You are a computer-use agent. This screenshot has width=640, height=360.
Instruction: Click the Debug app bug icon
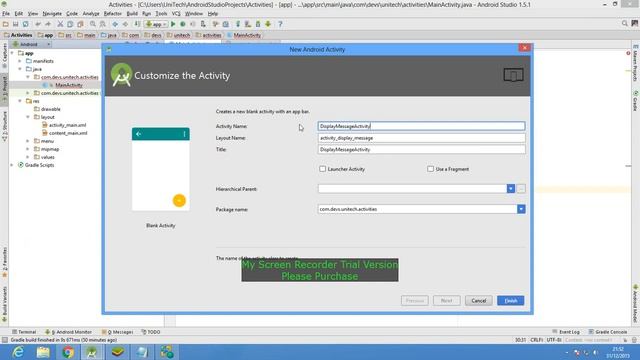click(x=183, y=24)
